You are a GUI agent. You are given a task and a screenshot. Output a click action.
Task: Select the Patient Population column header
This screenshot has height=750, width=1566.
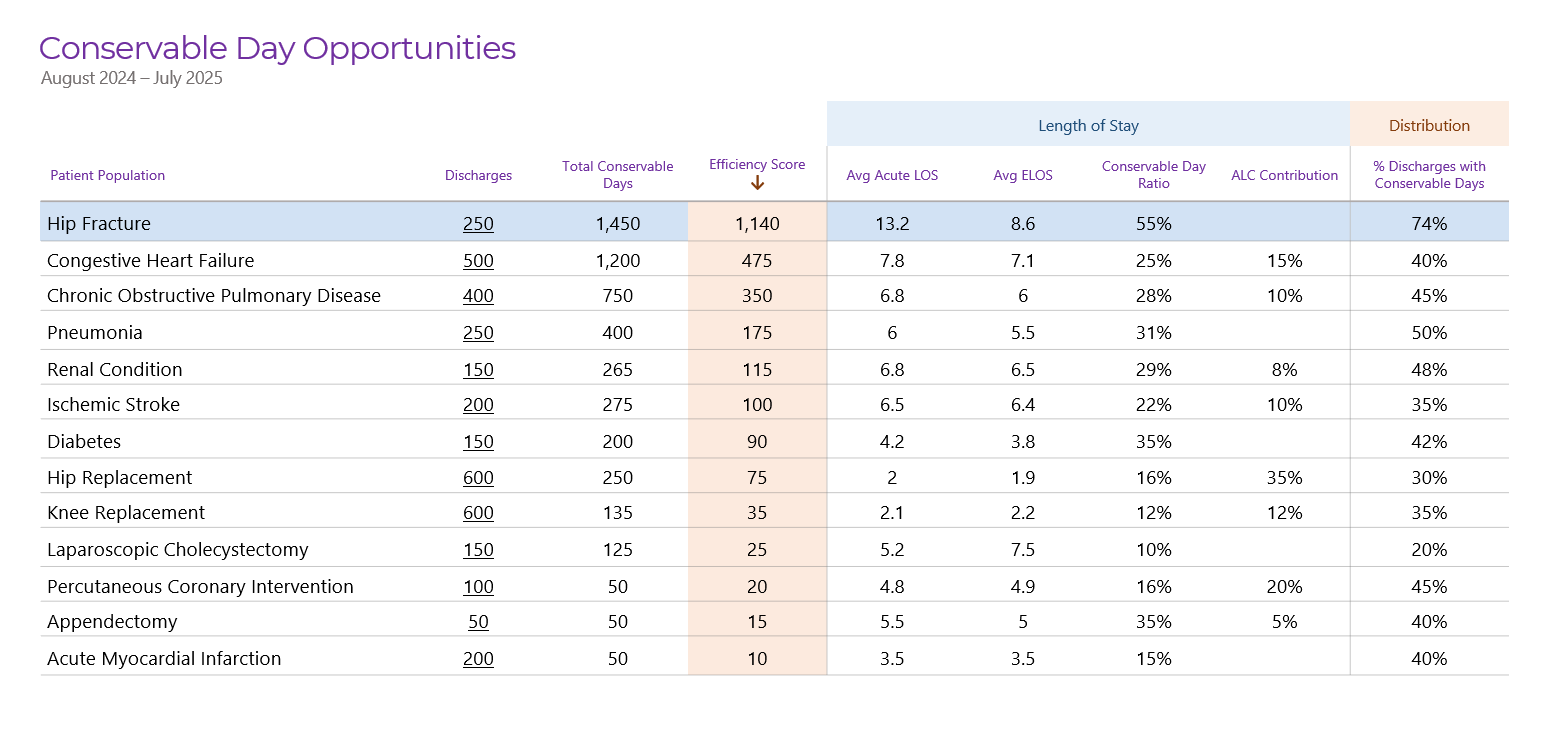(x=108, y=176)
